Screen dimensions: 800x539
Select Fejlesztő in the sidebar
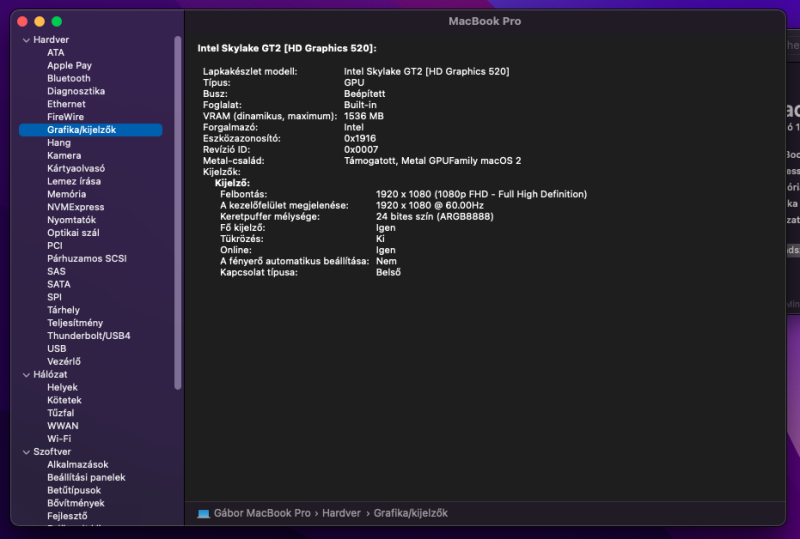pos(67,516)
